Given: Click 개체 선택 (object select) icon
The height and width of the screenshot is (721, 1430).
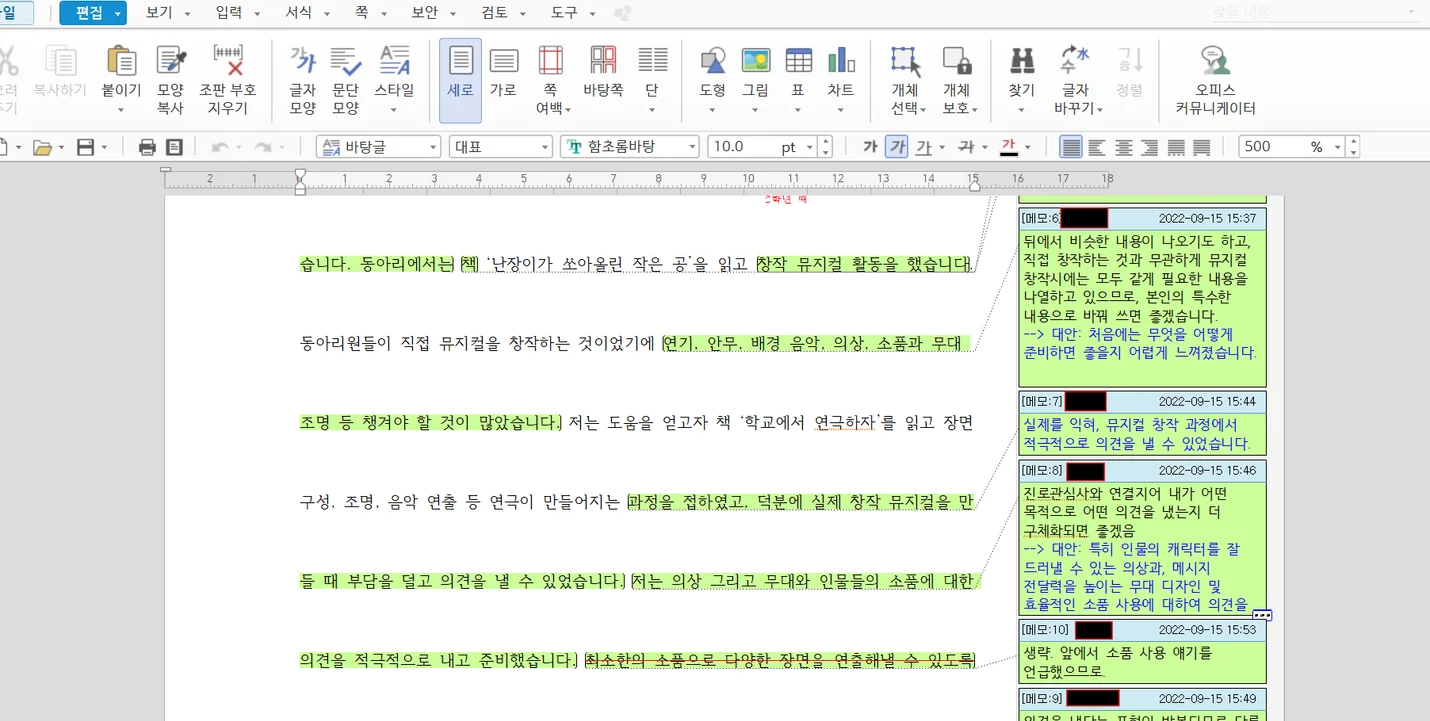Looking at the screenshot, I should tap(906, 62).
